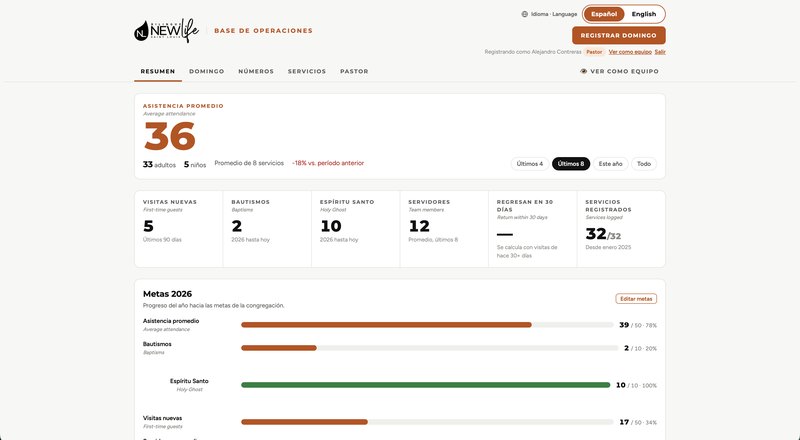Click the eye icon beside Ver como equipo
800x440 pixels.
pyautogui.click(x=584, y=71)
